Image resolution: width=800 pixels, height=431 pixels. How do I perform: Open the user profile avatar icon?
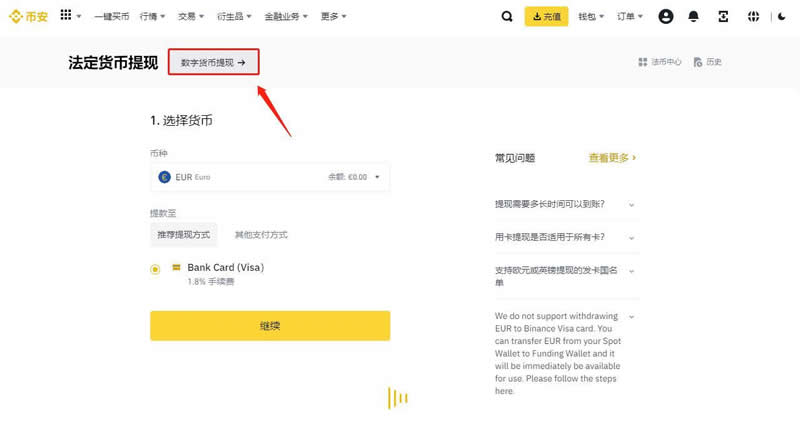tap(665, 16)
